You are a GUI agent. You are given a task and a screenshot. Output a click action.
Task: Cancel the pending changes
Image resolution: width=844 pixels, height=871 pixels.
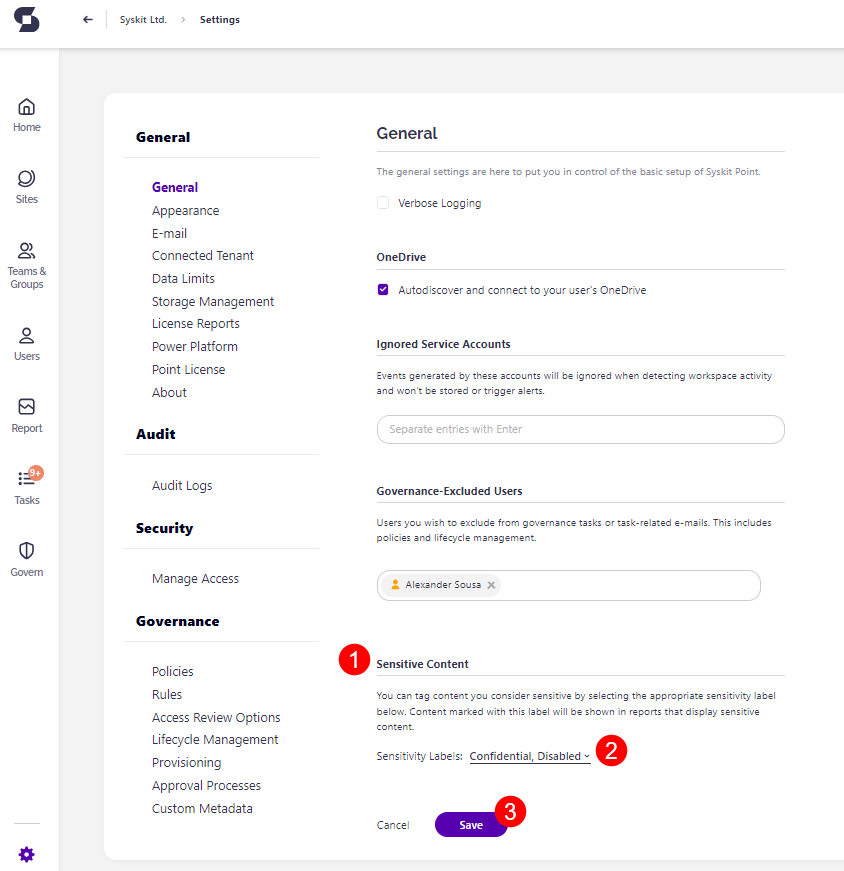[392, 825]
